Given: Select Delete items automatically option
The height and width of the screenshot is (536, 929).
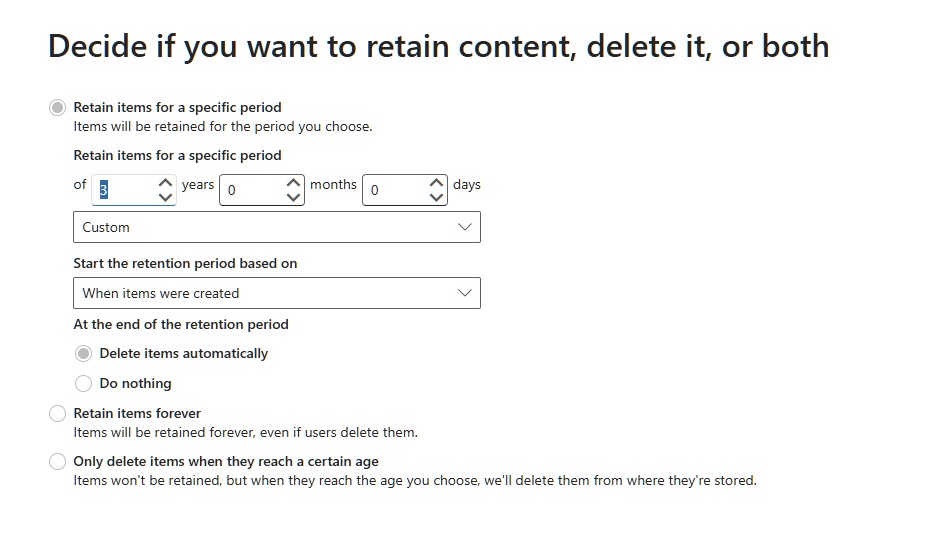Looking at the screenshot, I should point(84,353).
